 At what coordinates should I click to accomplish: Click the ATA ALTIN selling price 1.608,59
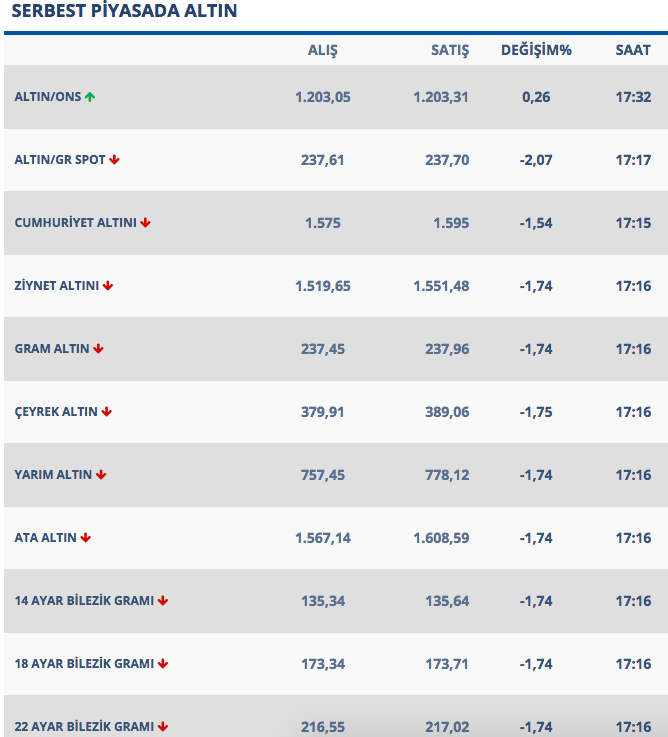pyautogui.click(x=441, y=538)
